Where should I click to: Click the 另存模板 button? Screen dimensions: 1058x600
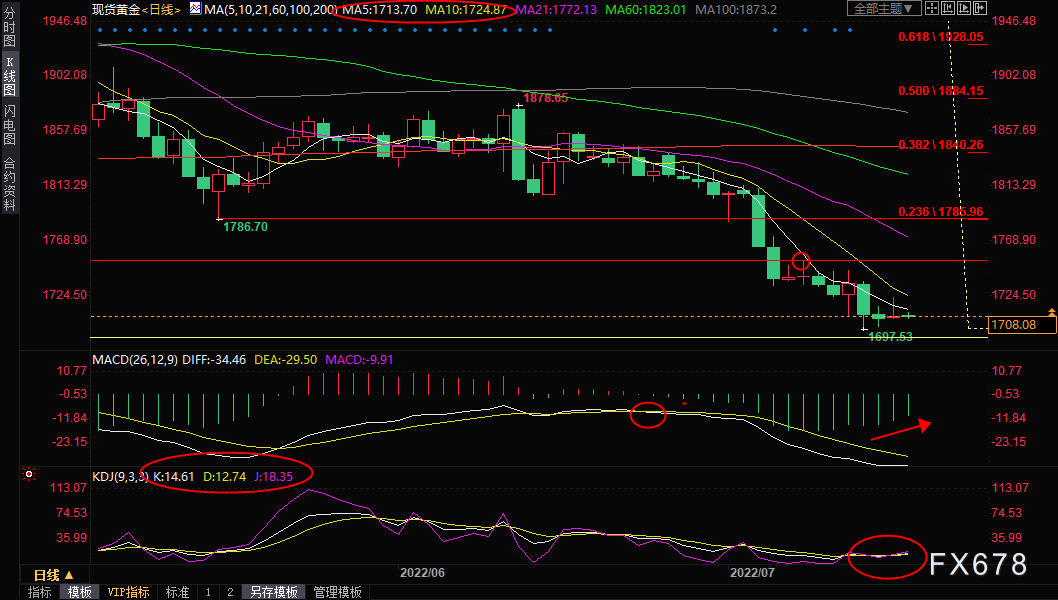(x=274, y=592)
